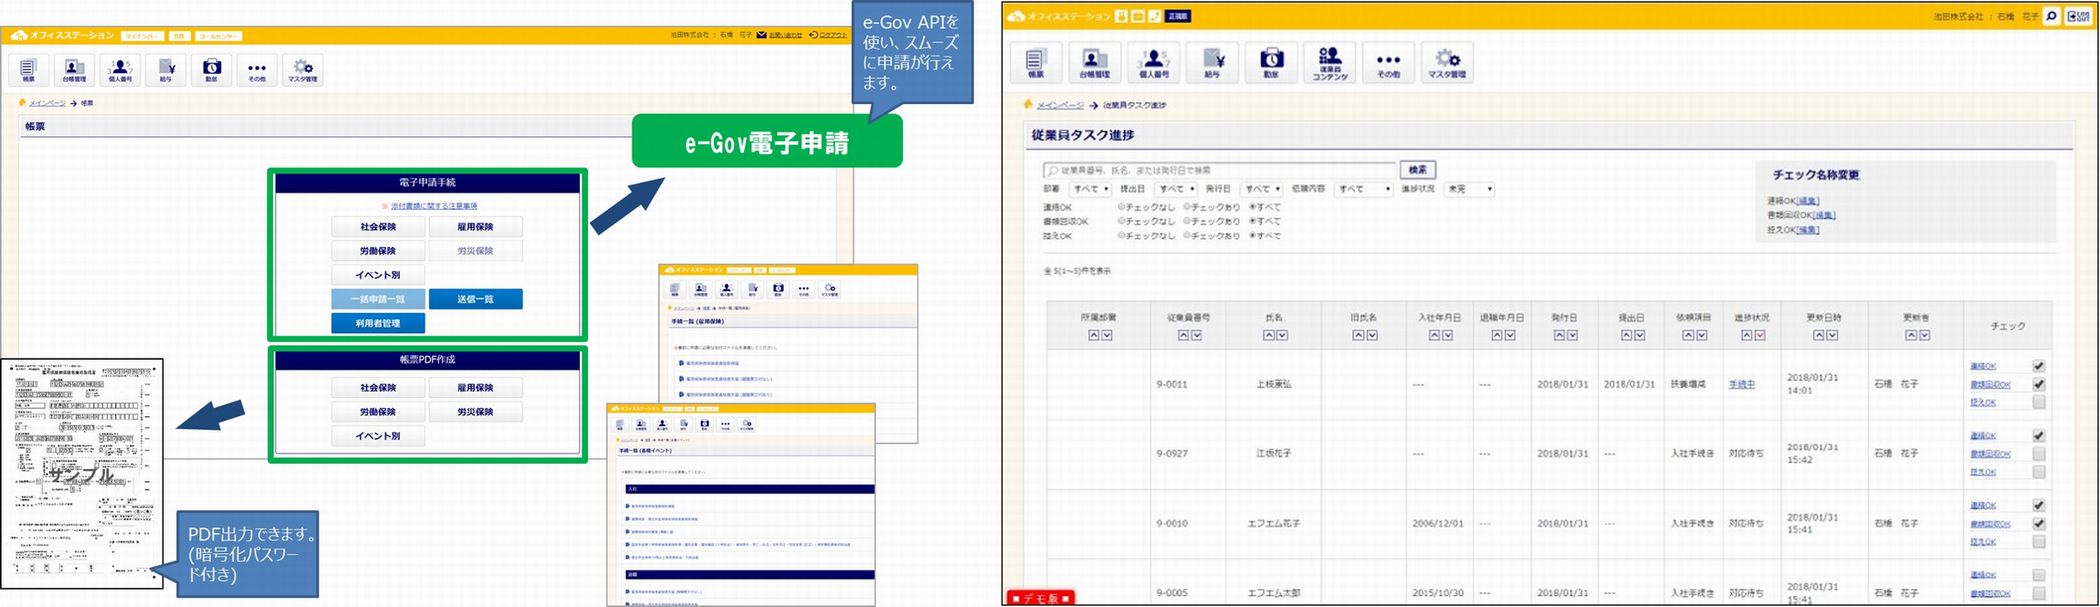Image resolution: width=2100 pixels, height=607 pixels.
Task: Select チェックあり radio for 書類回収OK filter
Action: point(1187,221)
